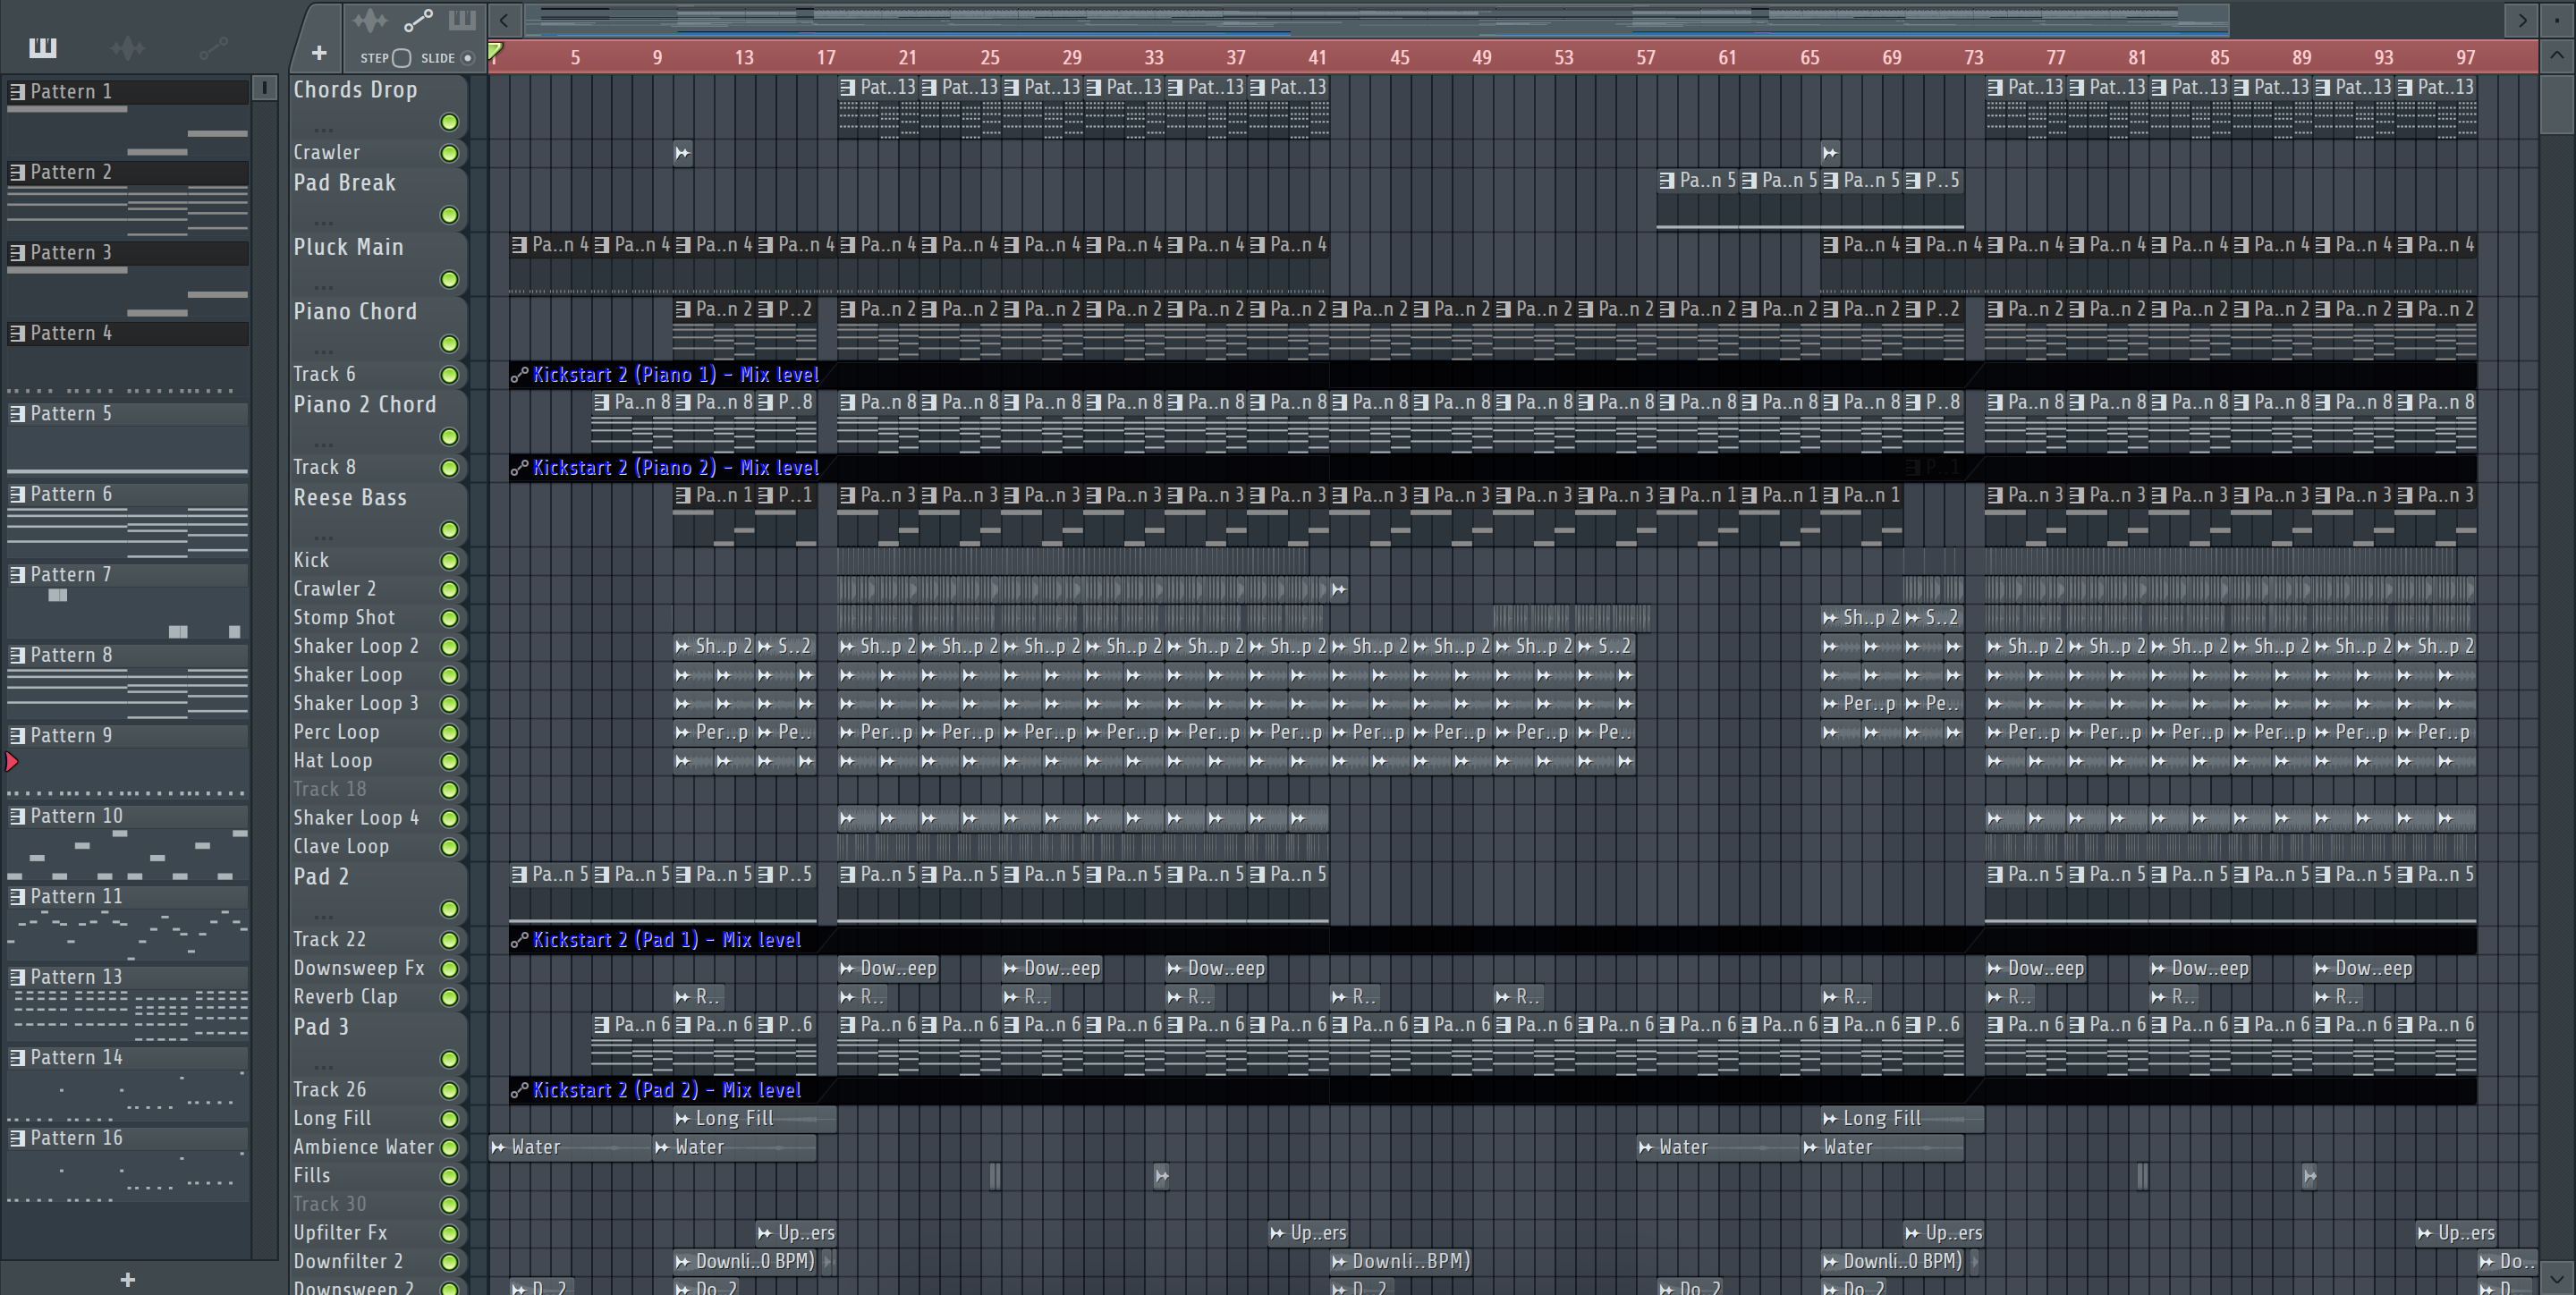Select Pattern 5 in the pattern list

click(x=71, y=414)
